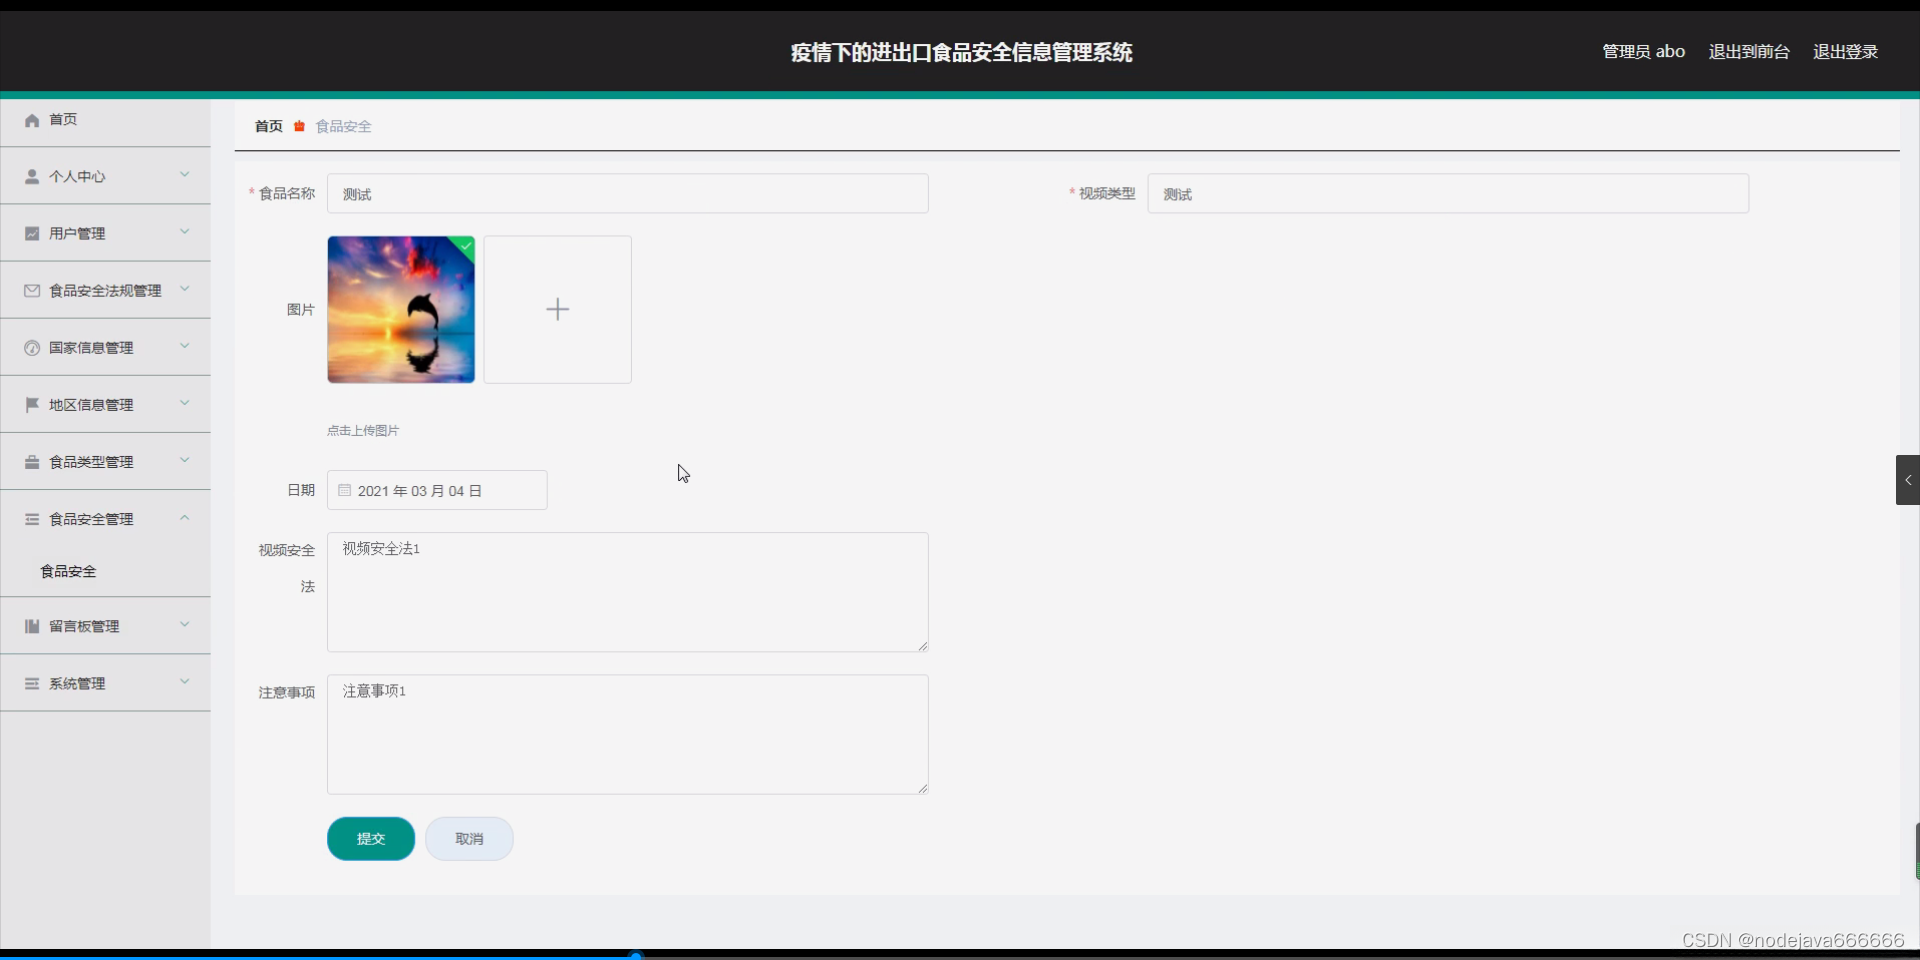1920x960 pixels.
Task: Click 退出到前台 in the header
Action: [1749, 52]
